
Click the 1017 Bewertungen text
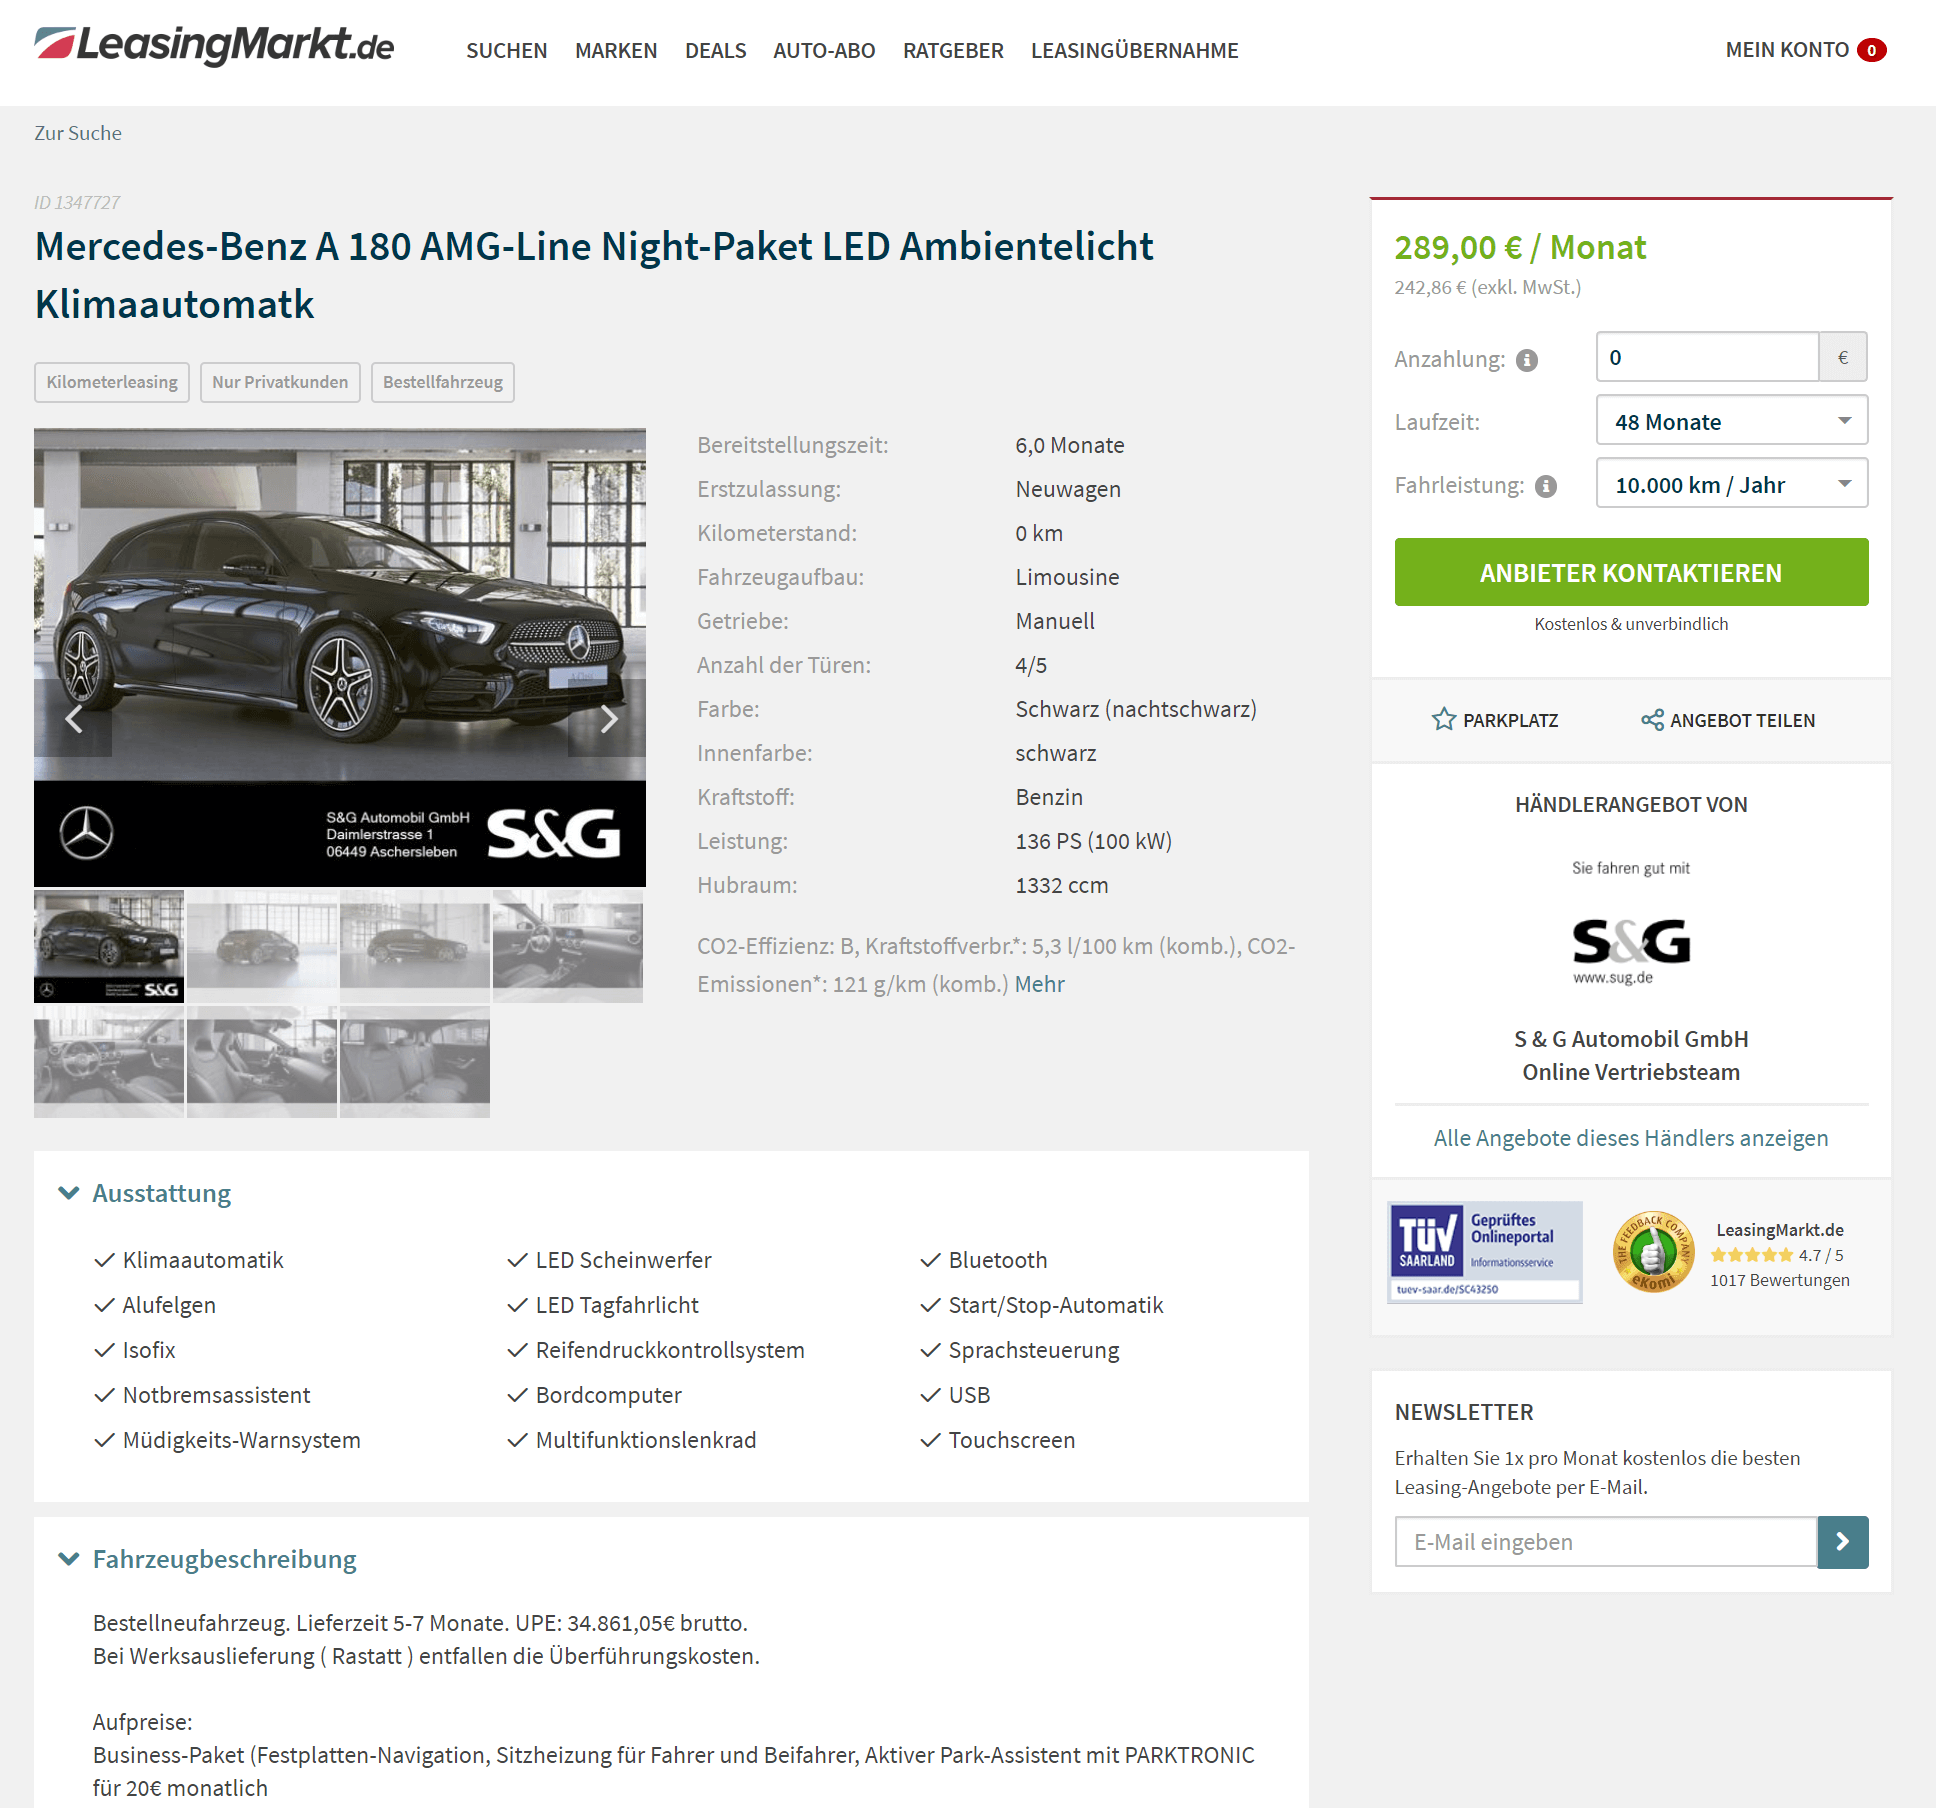click(x=1780, y=1280)
